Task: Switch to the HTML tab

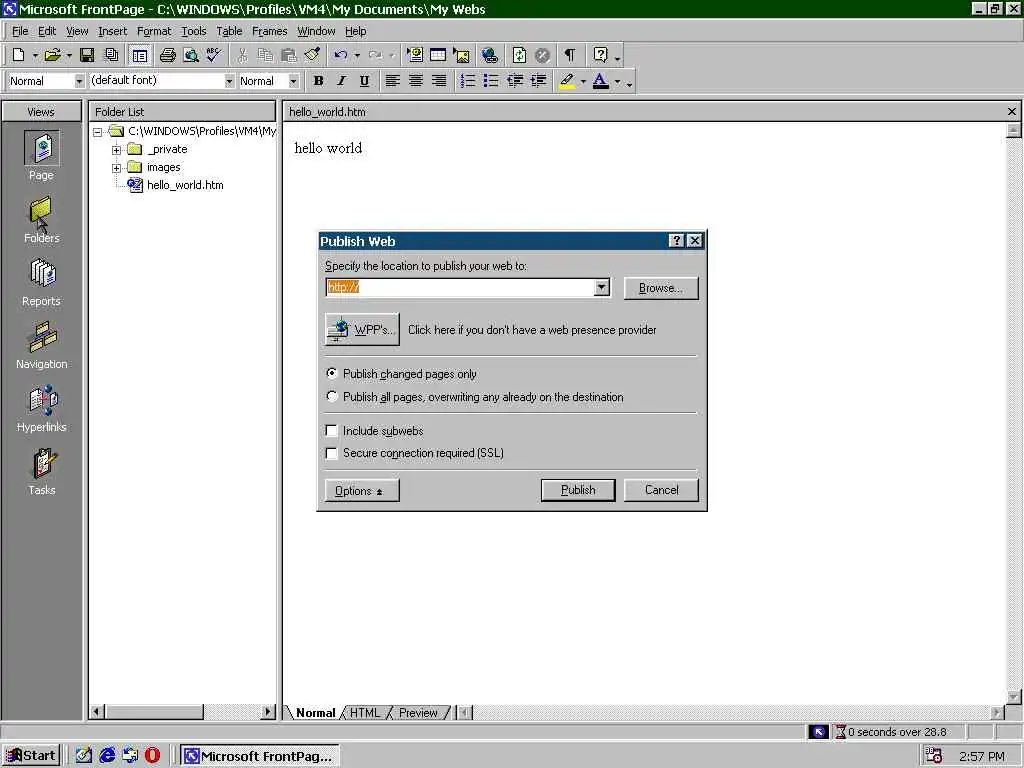Action: coord(364,712)
